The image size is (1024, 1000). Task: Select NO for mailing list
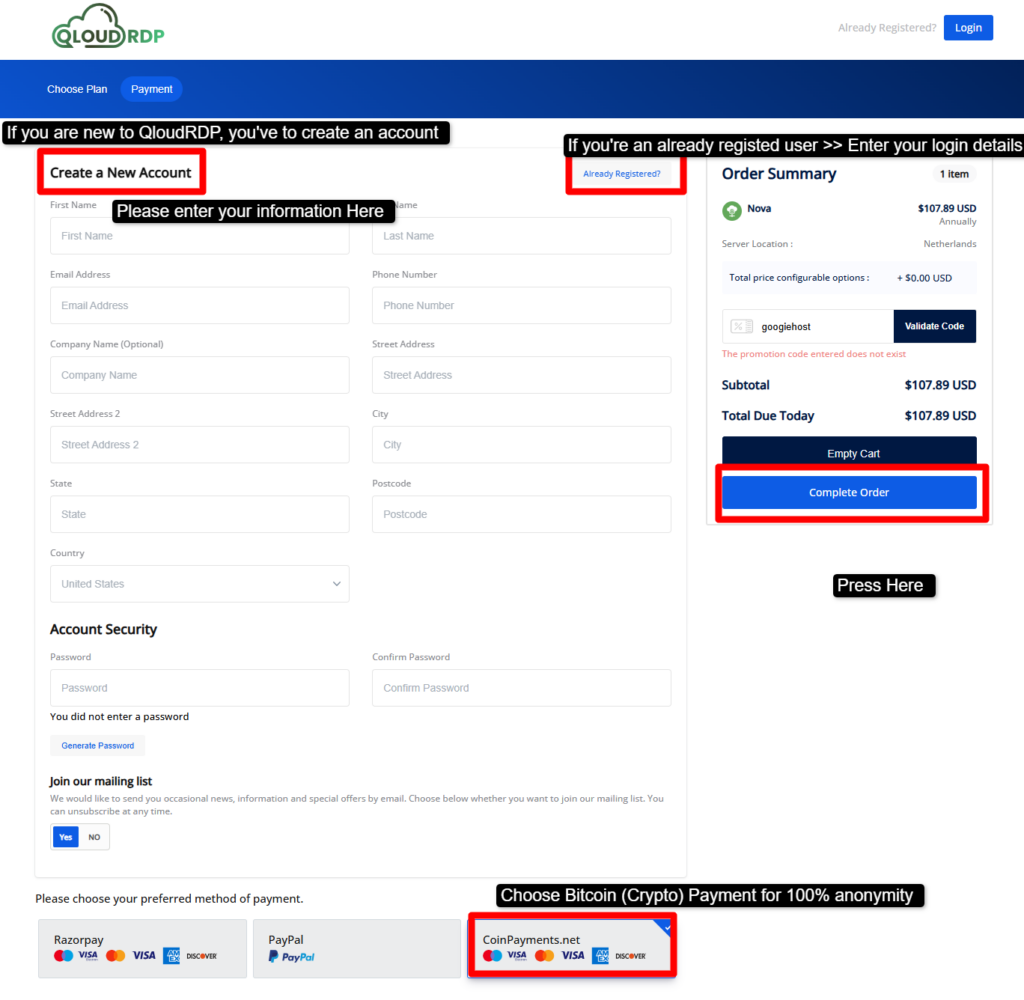tap(95, 837)
